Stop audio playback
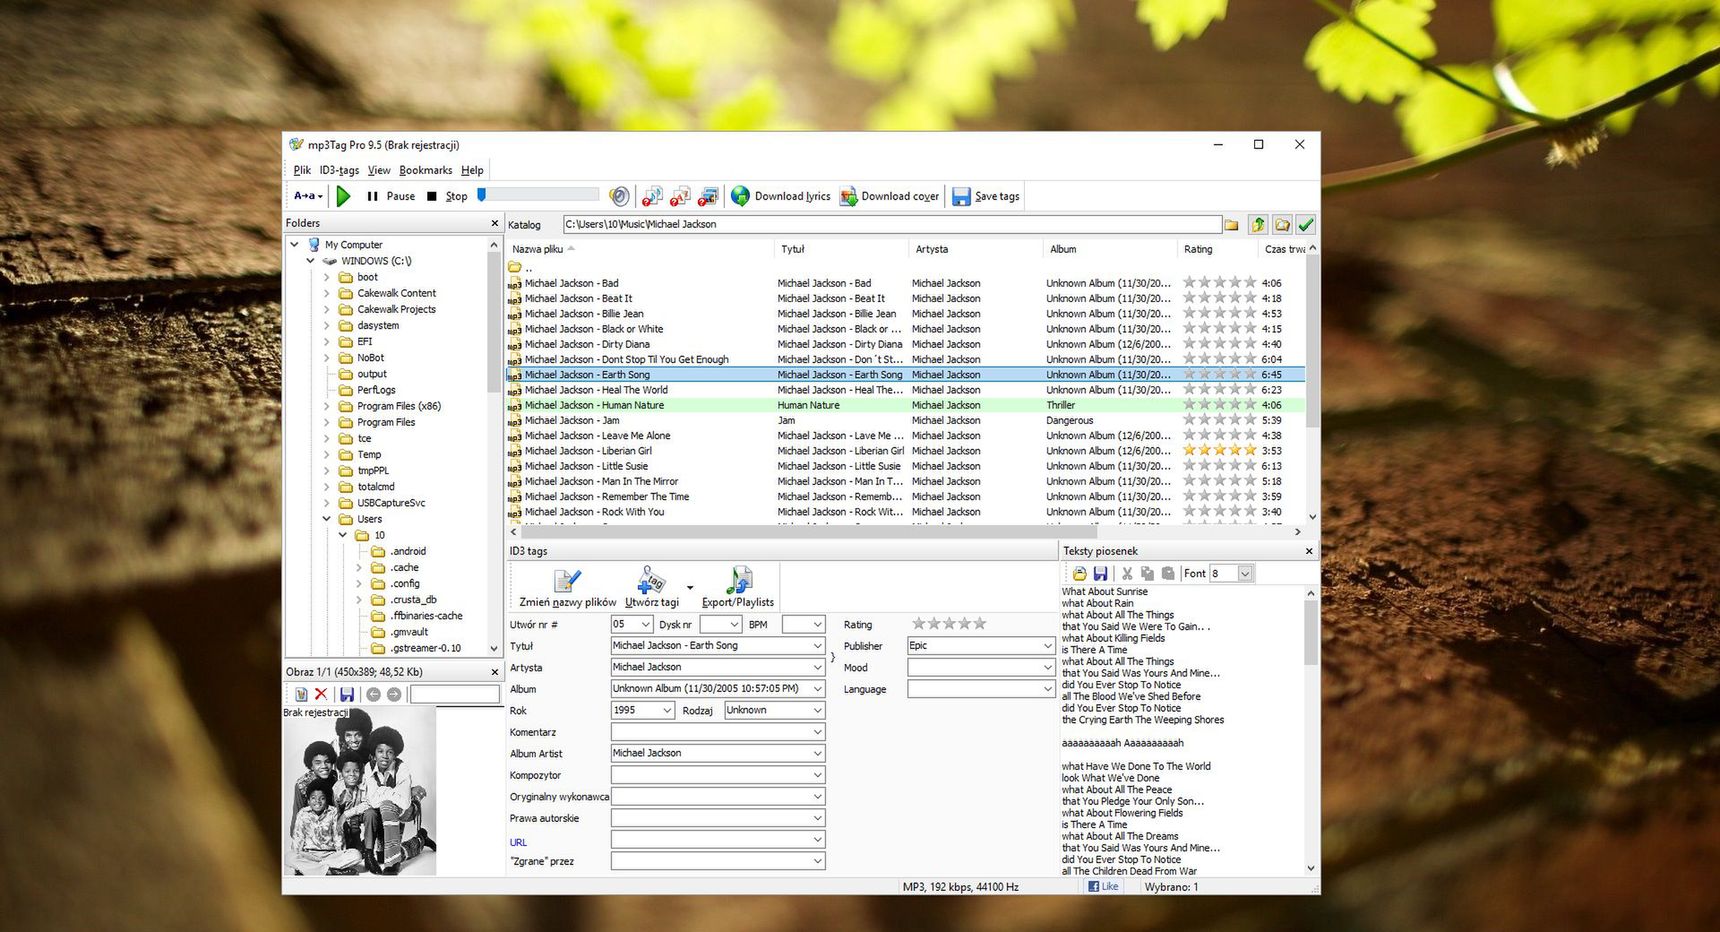 click(447, 196)
